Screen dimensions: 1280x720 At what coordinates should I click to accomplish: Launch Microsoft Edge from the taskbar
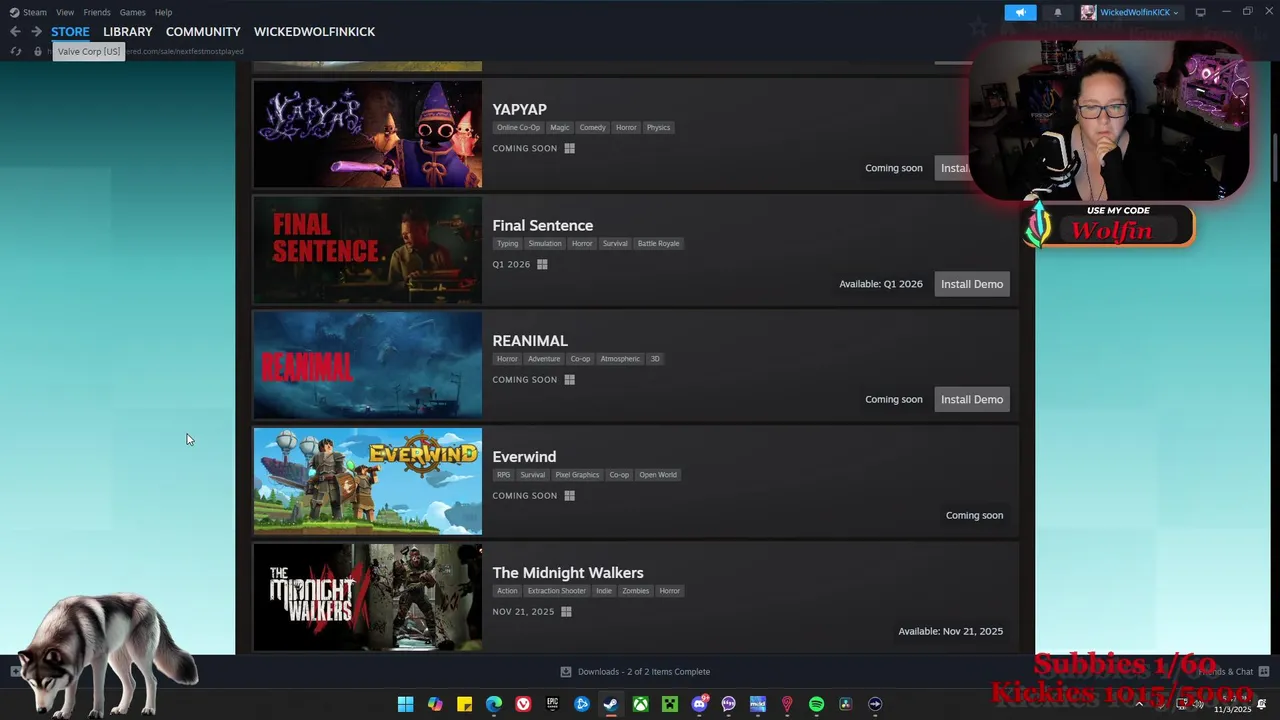pyautogui.click(x=494, y=704)
